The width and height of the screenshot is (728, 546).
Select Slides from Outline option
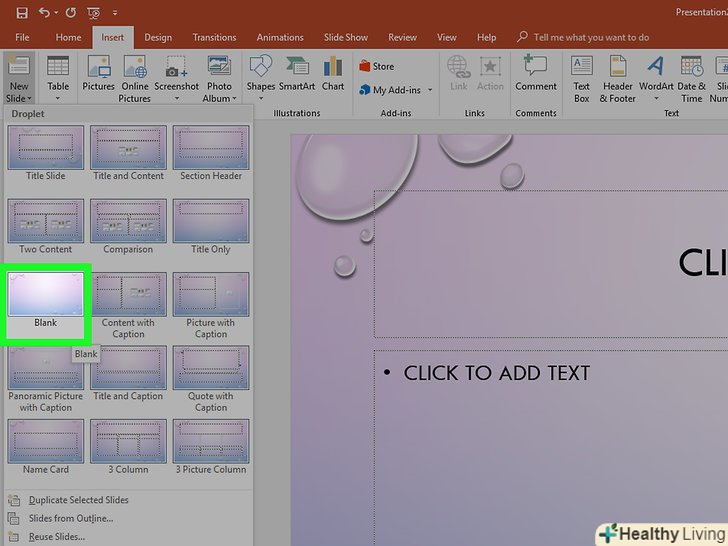click(x=70, y=518)
